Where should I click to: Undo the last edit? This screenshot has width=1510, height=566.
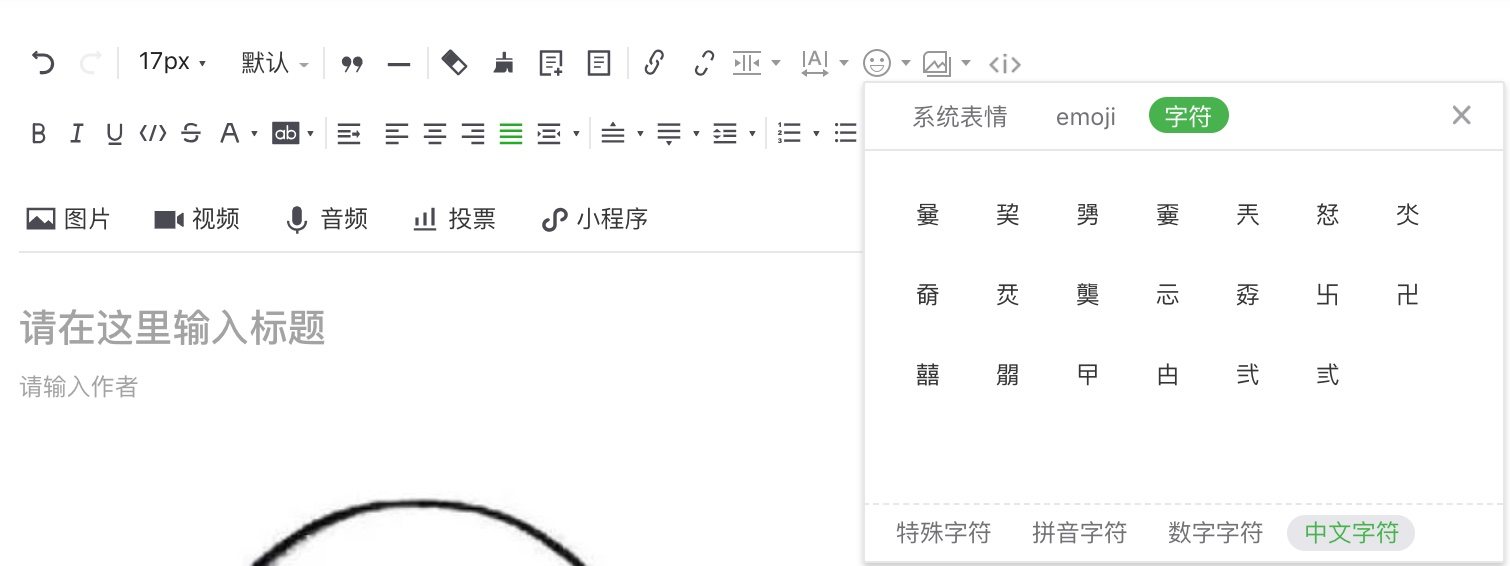43,63
